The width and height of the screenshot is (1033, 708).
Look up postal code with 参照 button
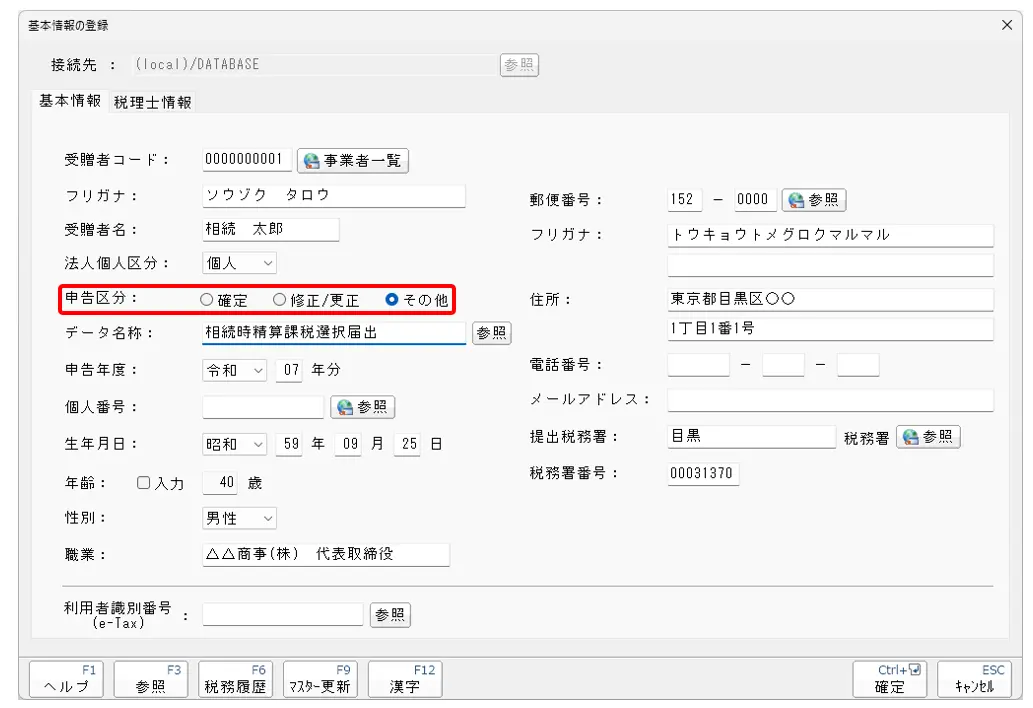814,200
